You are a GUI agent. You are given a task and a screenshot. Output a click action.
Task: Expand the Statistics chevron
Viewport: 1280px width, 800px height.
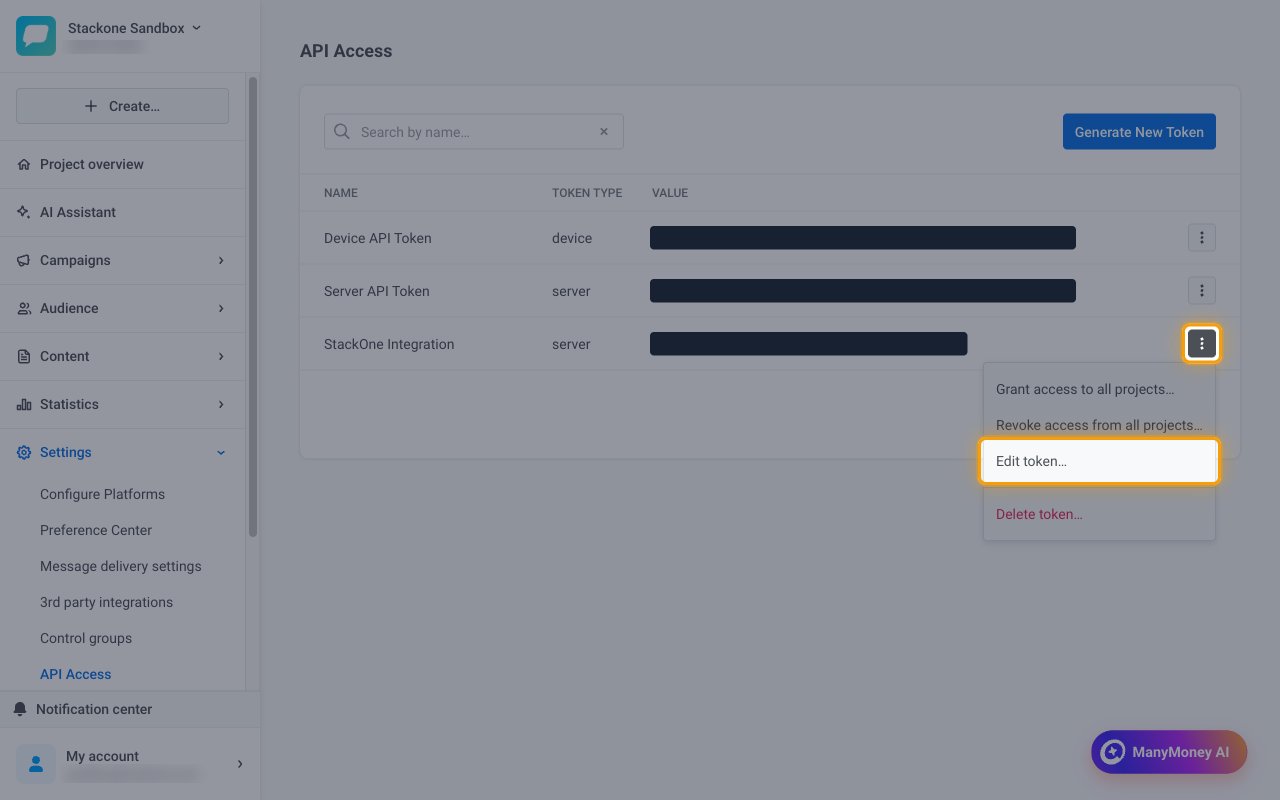coord(221,404)
